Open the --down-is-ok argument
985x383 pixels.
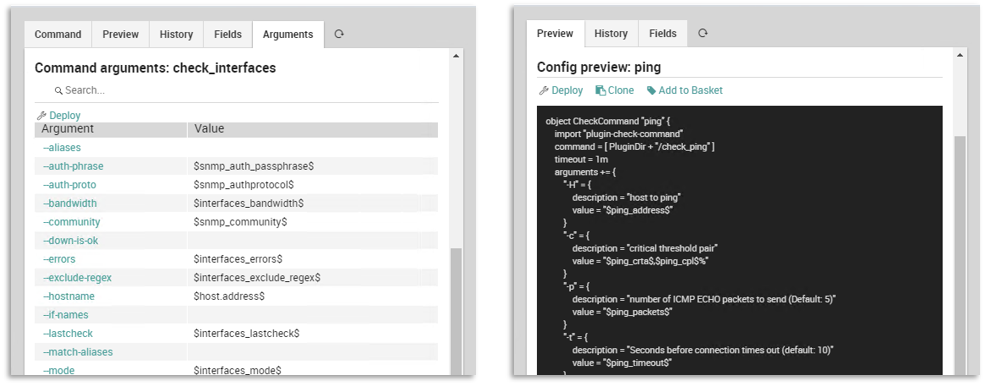point(70,240)
